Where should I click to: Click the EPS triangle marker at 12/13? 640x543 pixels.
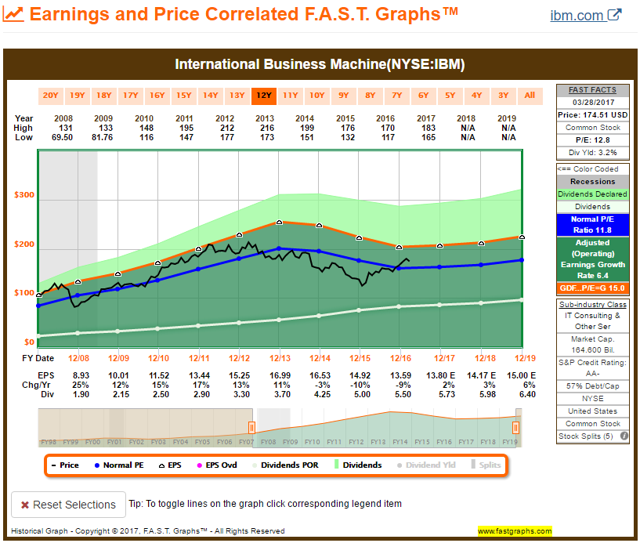coord(280,222)
